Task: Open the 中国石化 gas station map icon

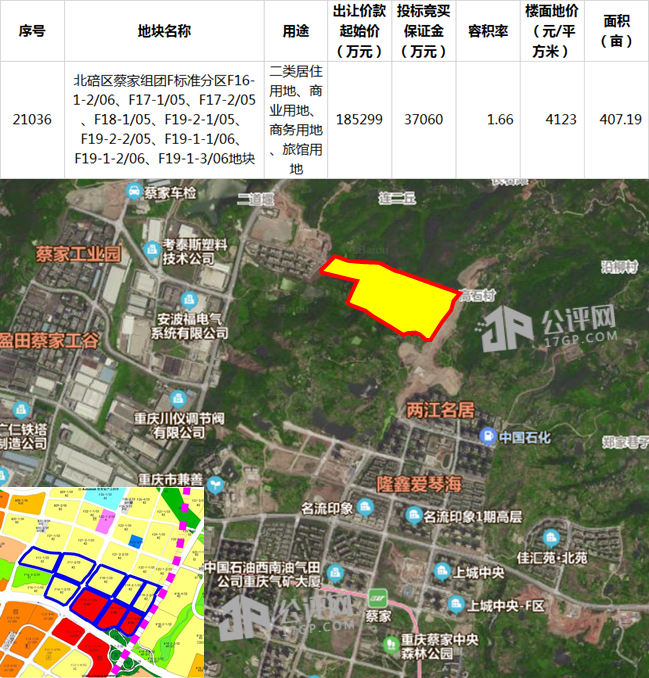Action: [487, 437]
